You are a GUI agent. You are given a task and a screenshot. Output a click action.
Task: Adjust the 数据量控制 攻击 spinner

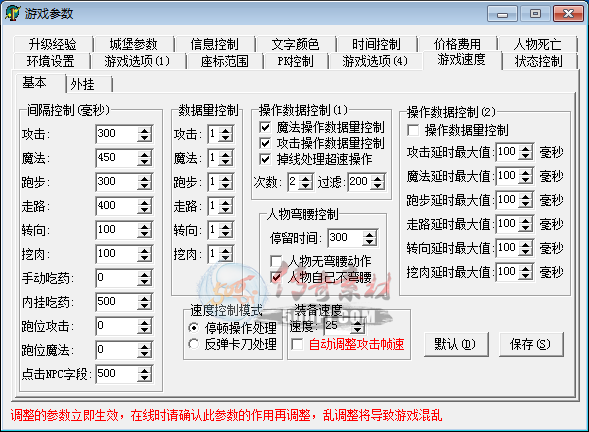click(x=226, y=134)
